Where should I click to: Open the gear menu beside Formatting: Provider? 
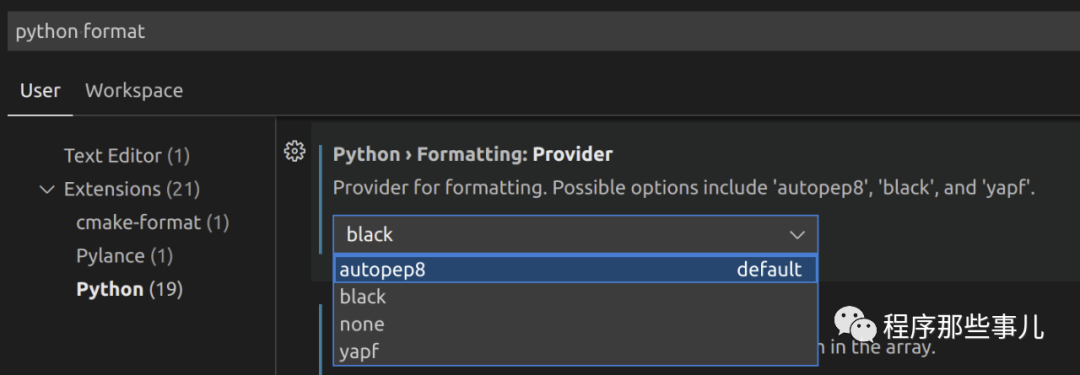click(294, 151)
